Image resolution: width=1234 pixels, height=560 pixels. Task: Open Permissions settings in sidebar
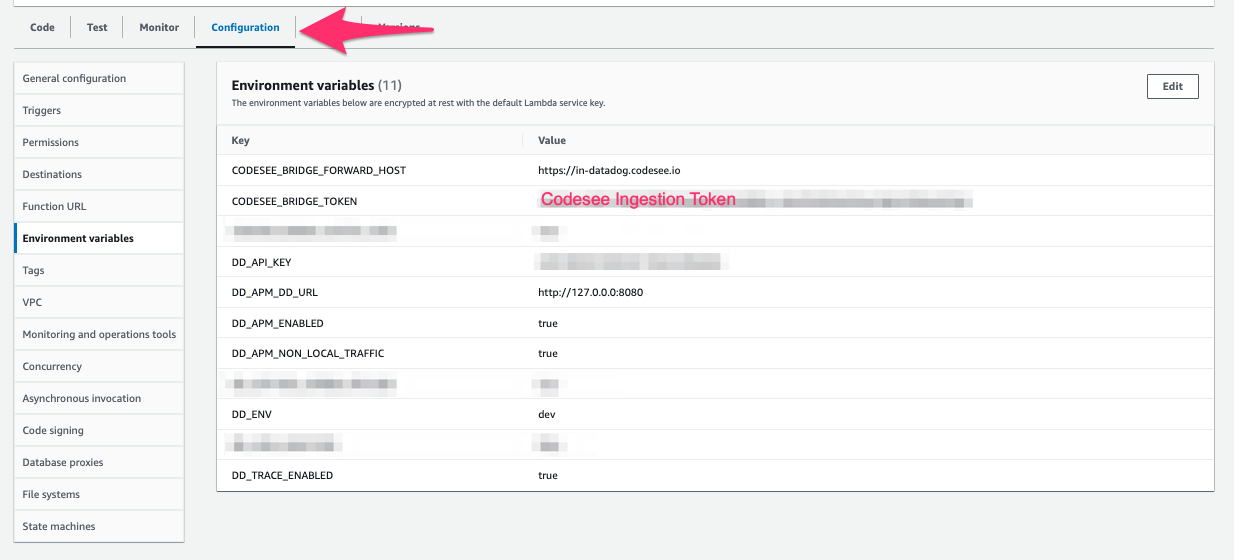click(99, 142)
